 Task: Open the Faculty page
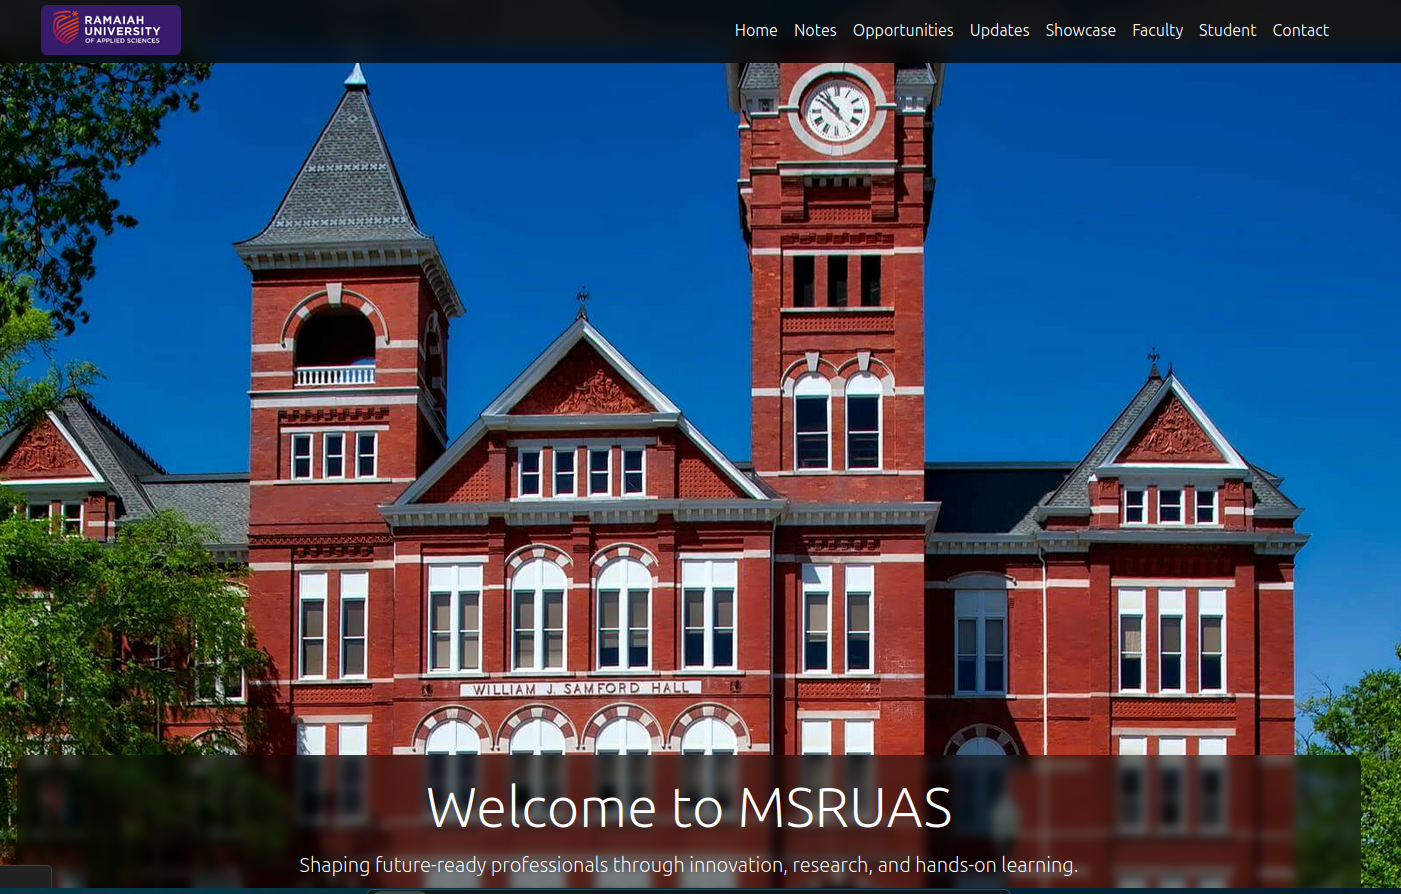[1157, 31]
